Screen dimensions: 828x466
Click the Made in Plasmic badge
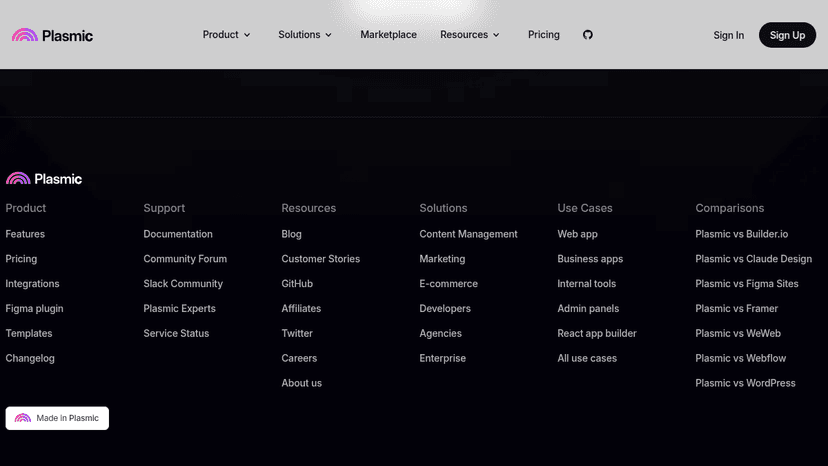point(57,418)
